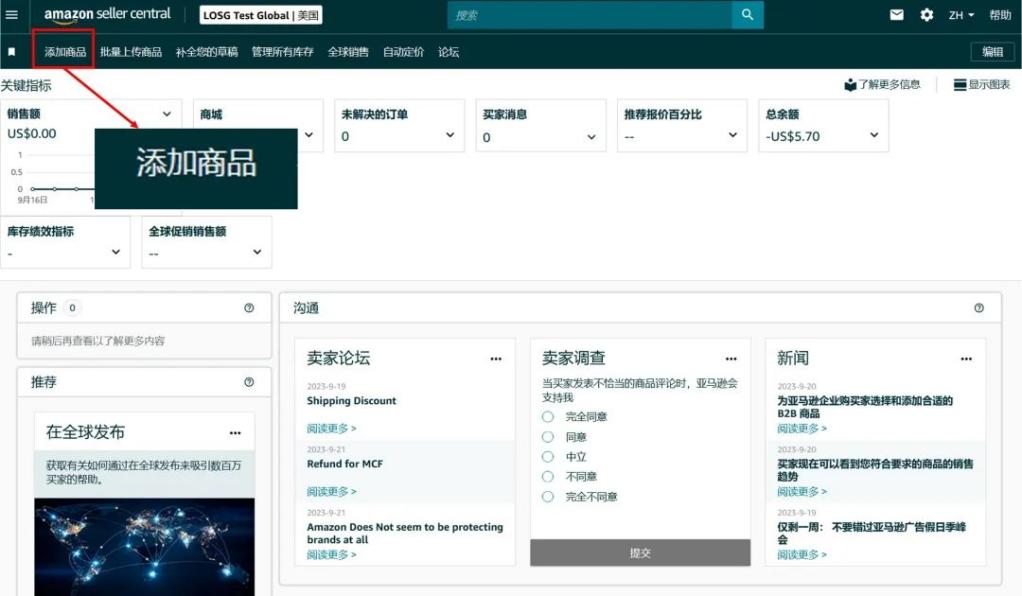
Task: Open 卖家论坛 card three-dot menu
Action: 496,359
